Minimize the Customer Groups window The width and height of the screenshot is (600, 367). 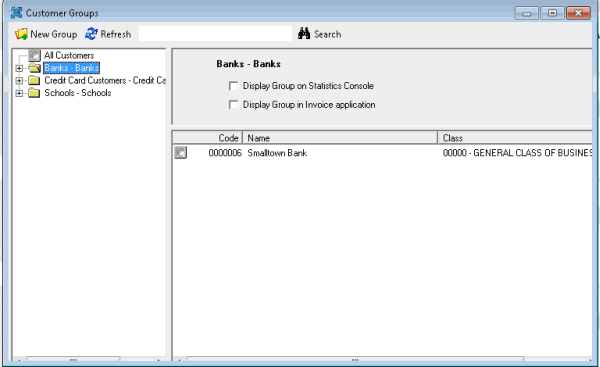pyautogui.click(x=527, y=13)
